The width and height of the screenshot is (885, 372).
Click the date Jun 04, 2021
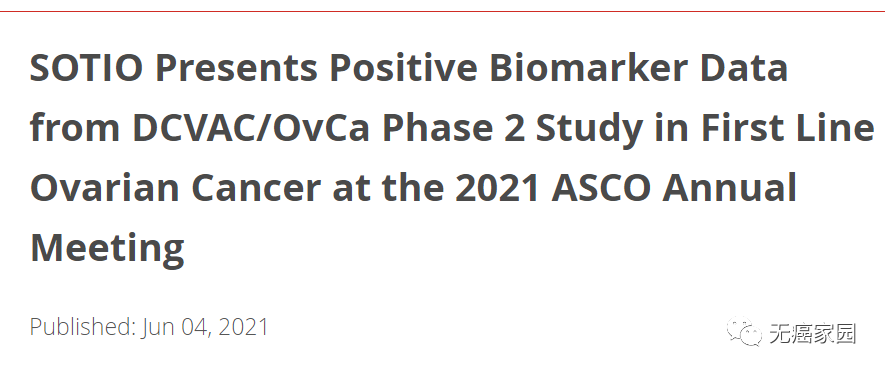click(205, 327)
